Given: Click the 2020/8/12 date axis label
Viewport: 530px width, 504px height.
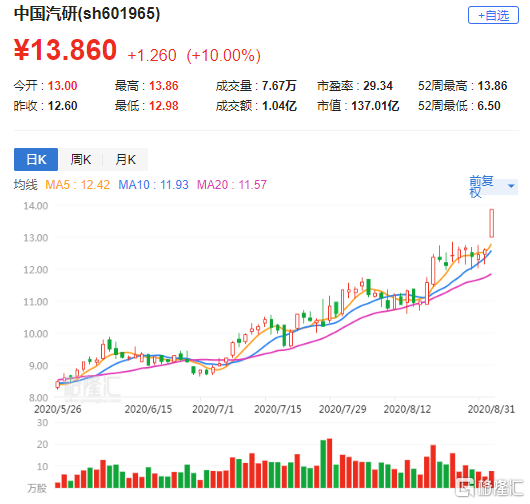Looking at the screenshot, I should (x=407, y=409).
